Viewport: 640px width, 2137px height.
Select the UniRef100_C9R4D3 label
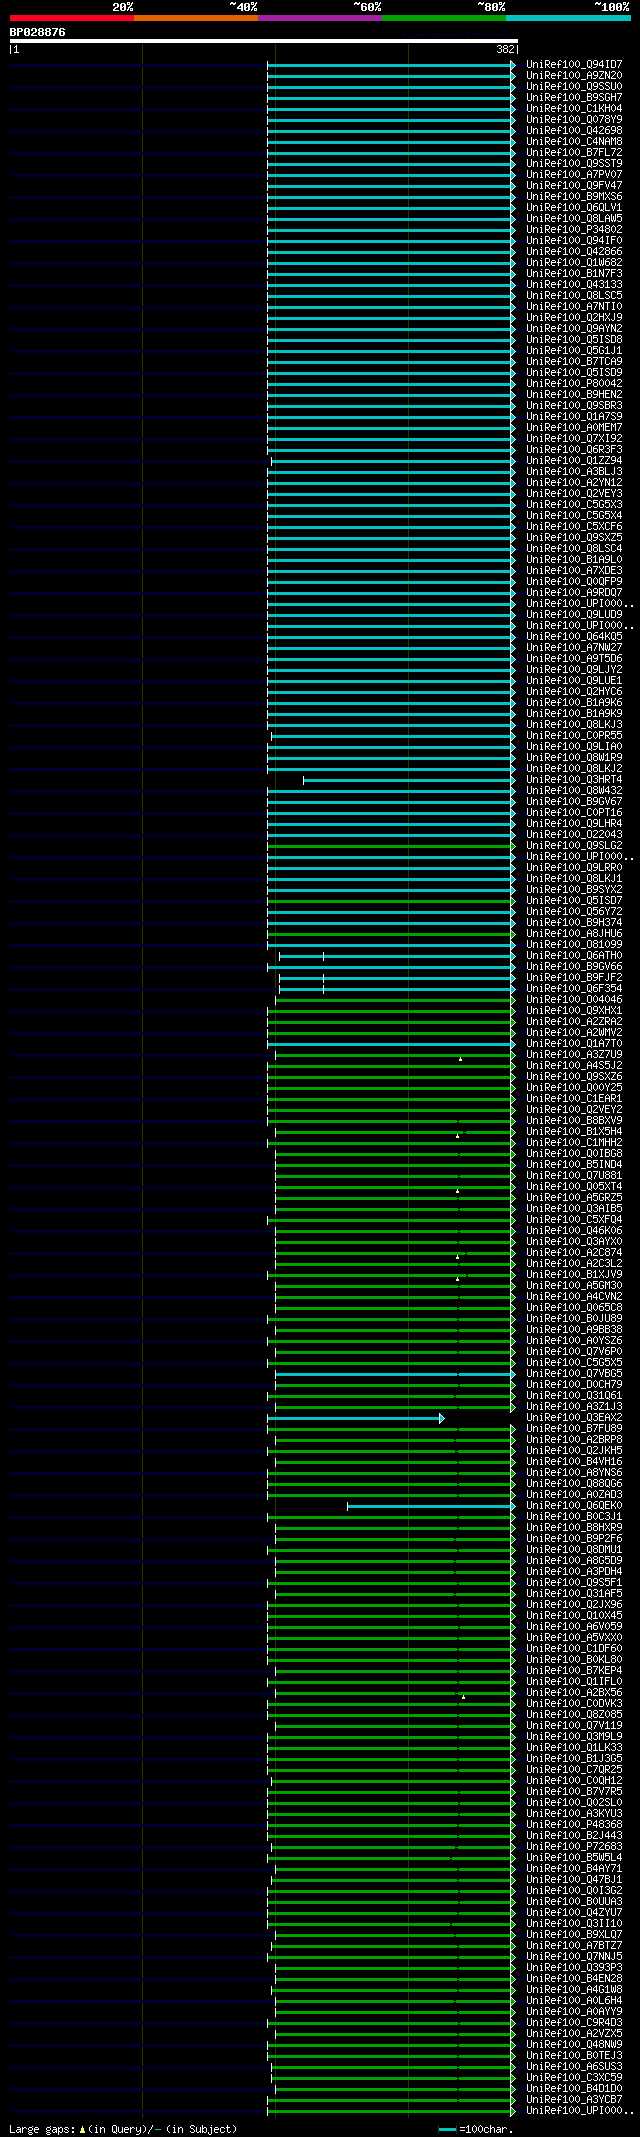(574, 2022)
